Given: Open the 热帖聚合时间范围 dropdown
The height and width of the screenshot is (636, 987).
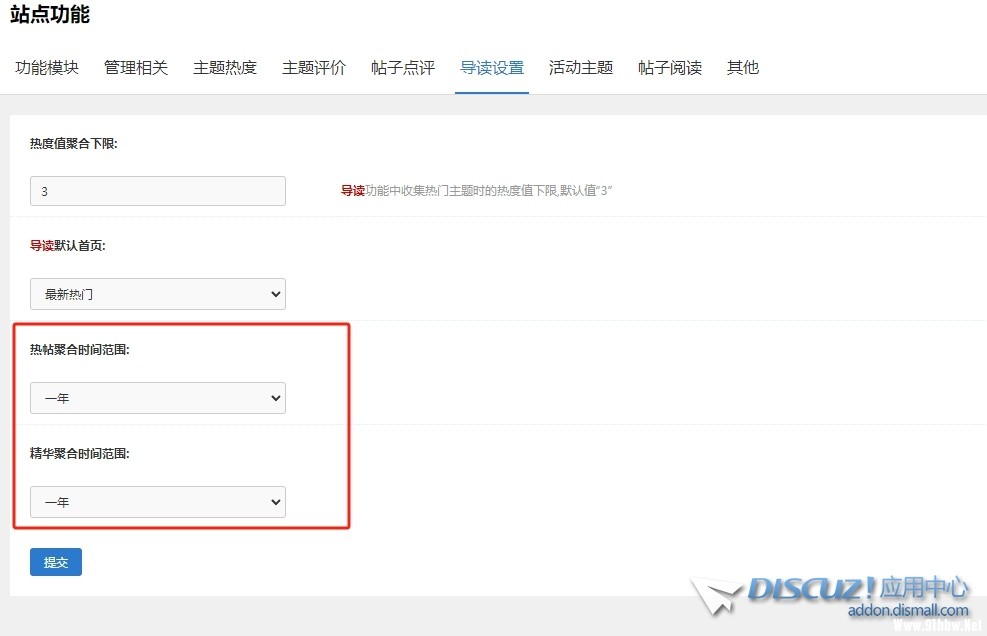Looking at the screenshot, I should click(158, 398).
